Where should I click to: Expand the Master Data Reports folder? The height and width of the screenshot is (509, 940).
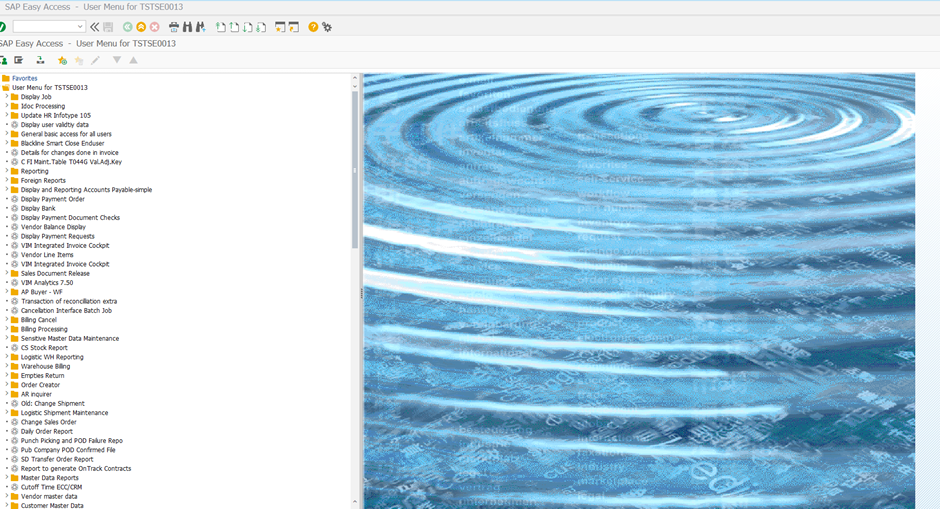coord(6,478)
